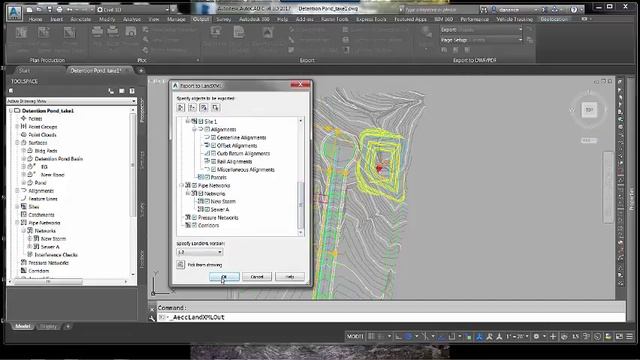Uncheck Centerline Alignments checkbox
This screenshot has height=360, width=640.
[213, 138]
